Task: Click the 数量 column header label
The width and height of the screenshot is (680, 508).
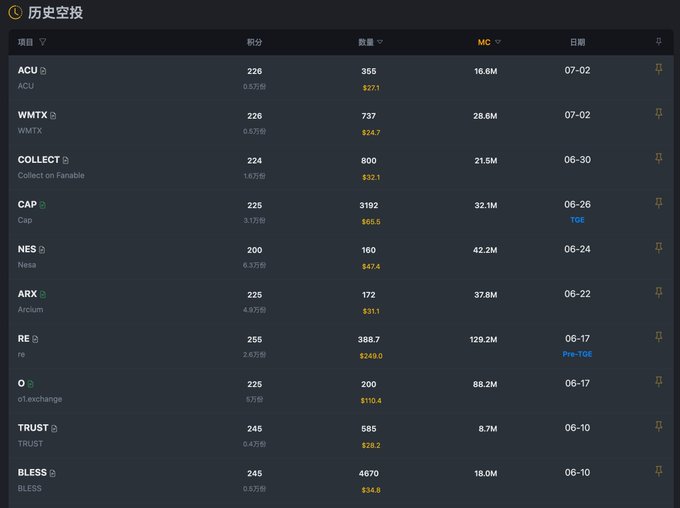Action: 366,42
